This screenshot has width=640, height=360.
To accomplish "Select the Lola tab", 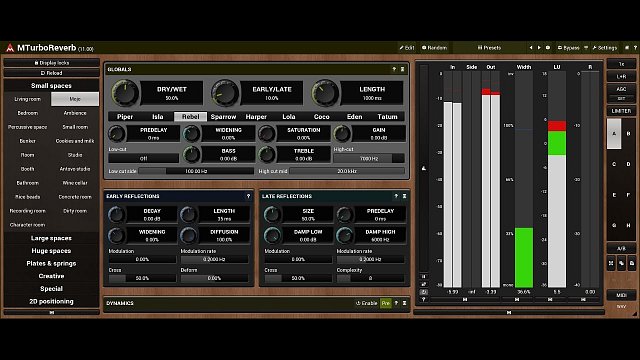I will 289,117.
